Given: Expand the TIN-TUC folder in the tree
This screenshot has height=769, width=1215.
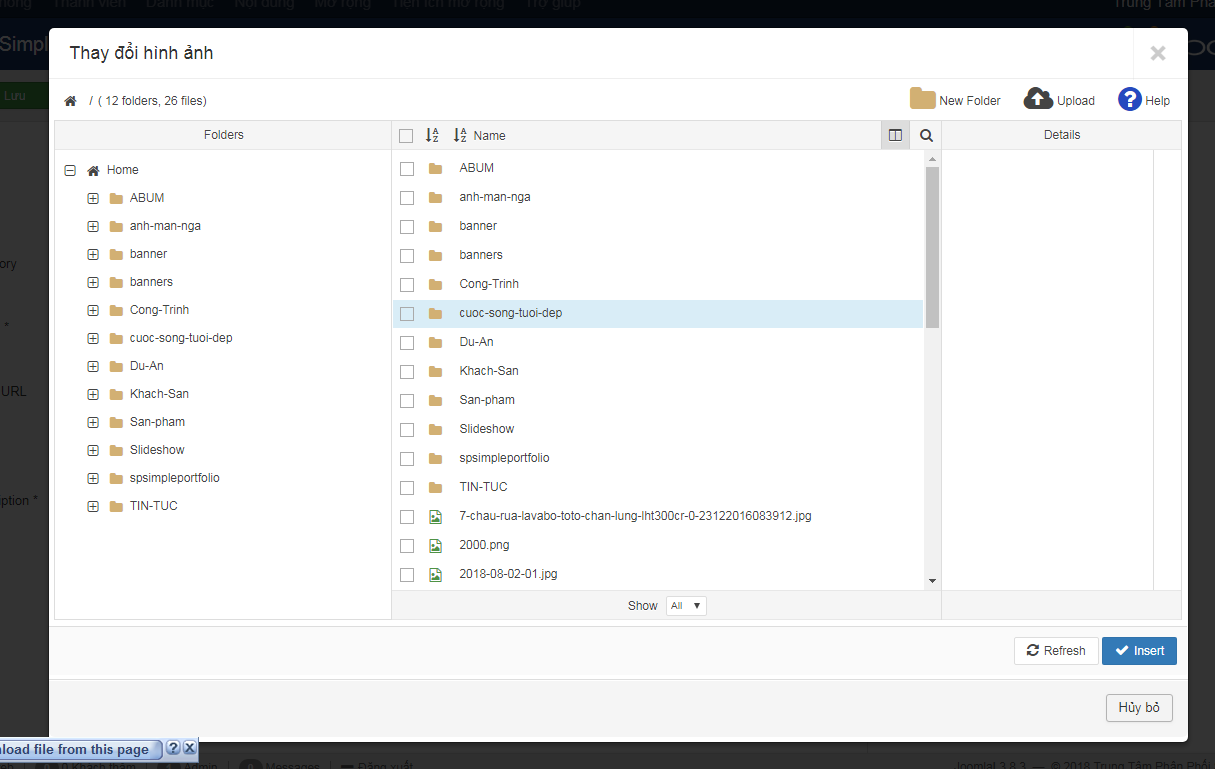Looking at the screenshot, I should pyautogui.click(x=93, y=506).
